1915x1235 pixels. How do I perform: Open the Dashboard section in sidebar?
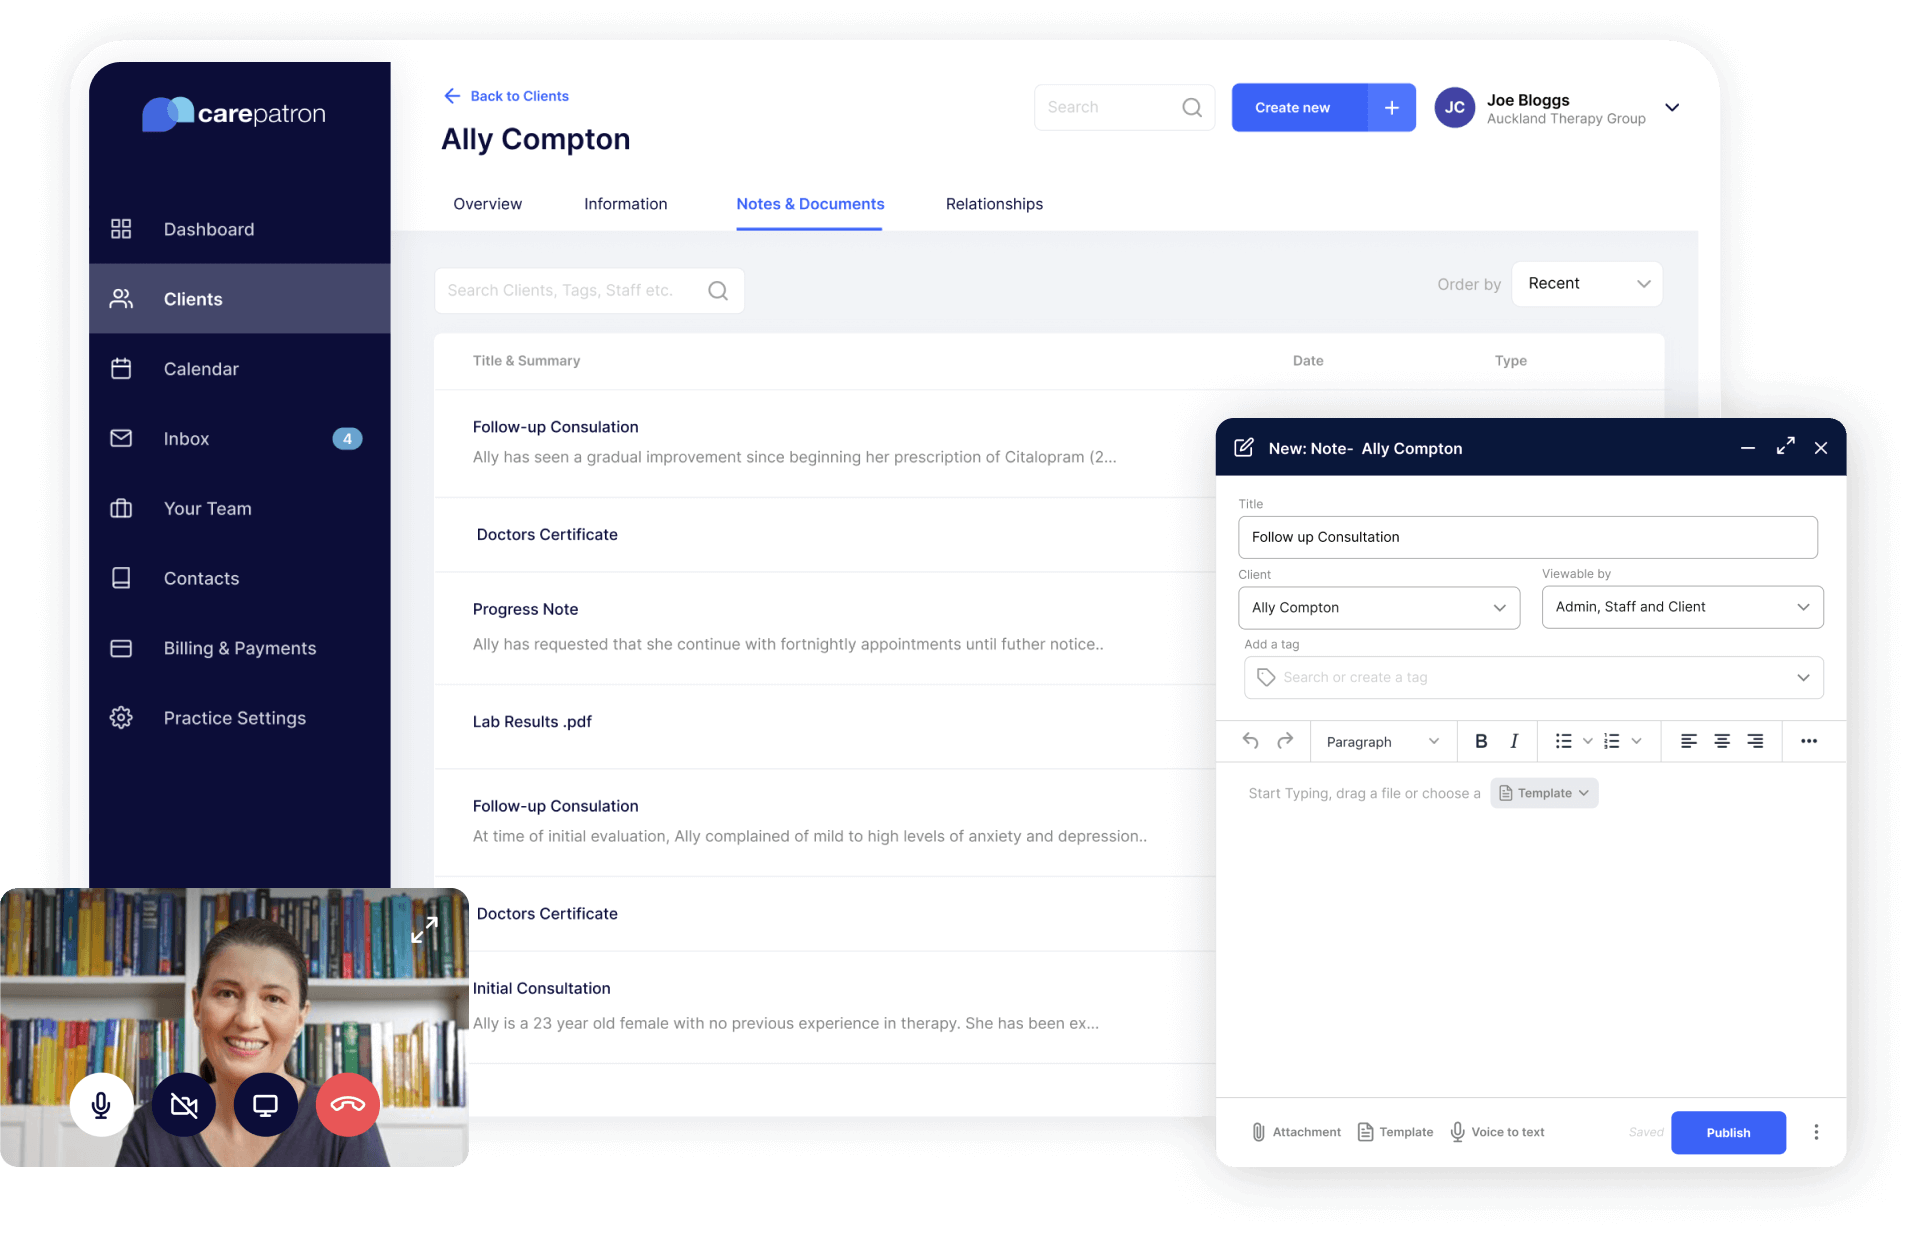coord(239,229)
